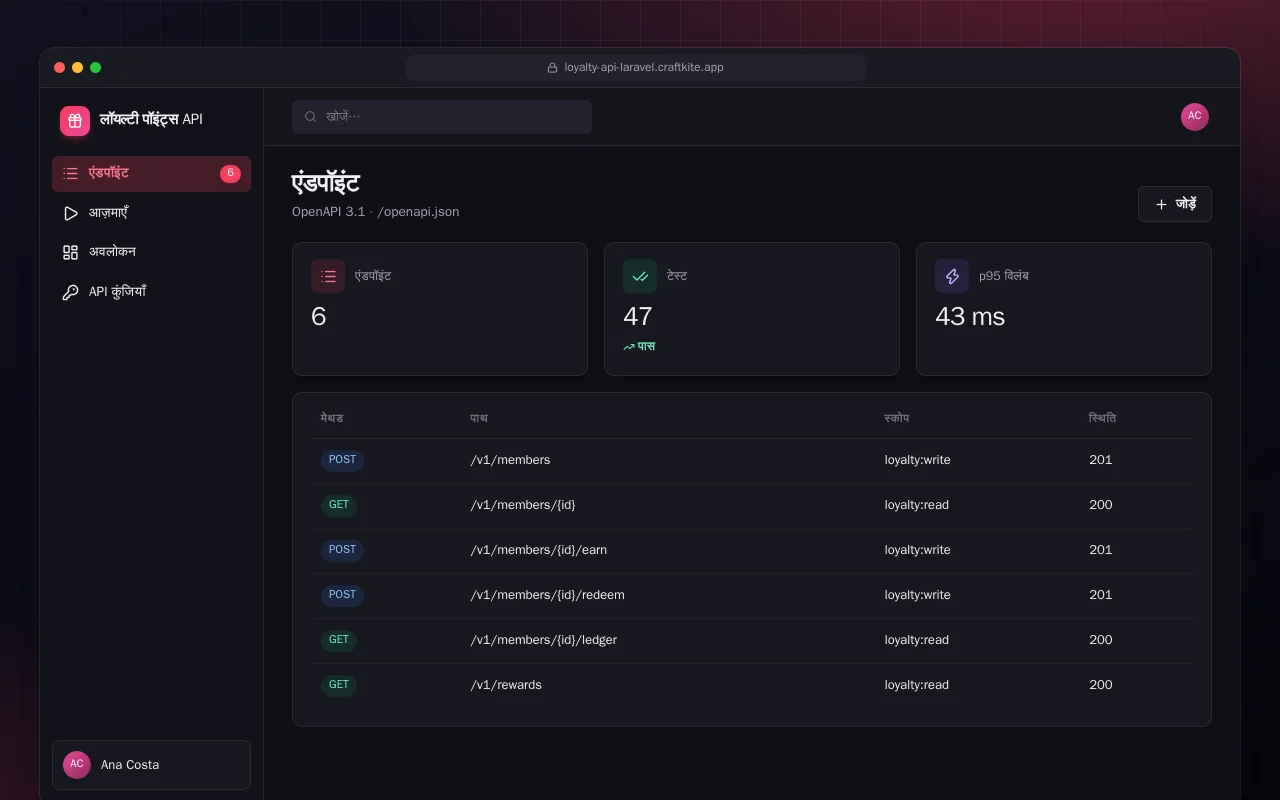This screenshot has height=800, width=1280.
Task: Click the 6 count badge in sidebar
Action: coord(230,173)
